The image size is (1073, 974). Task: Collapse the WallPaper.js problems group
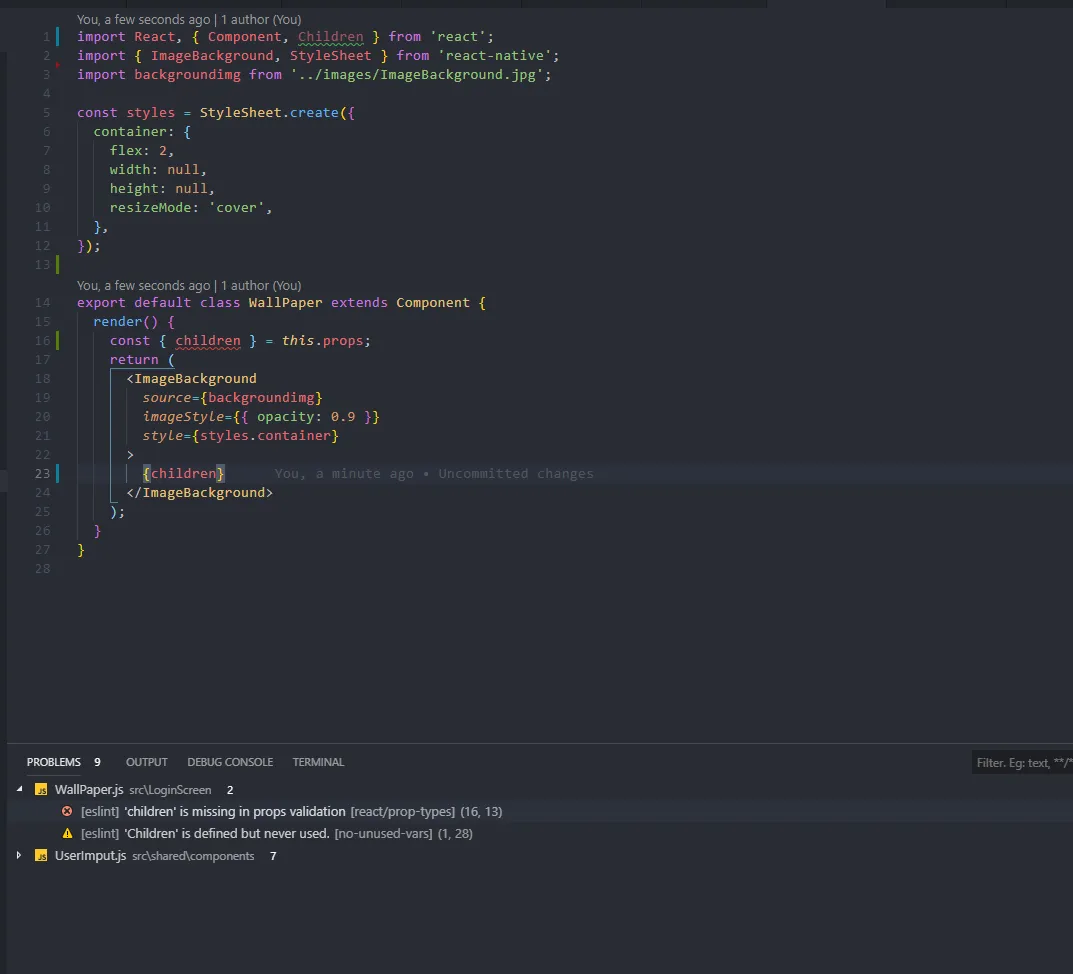click(x=19, y=789)
